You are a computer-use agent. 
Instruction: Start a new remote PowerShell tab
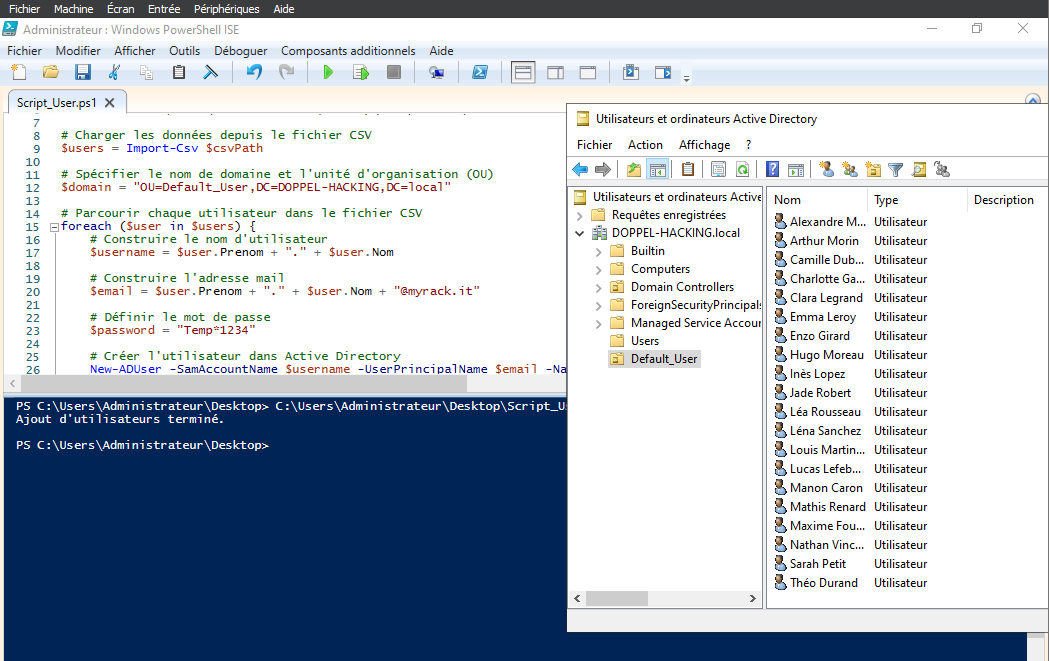point(437,72)
